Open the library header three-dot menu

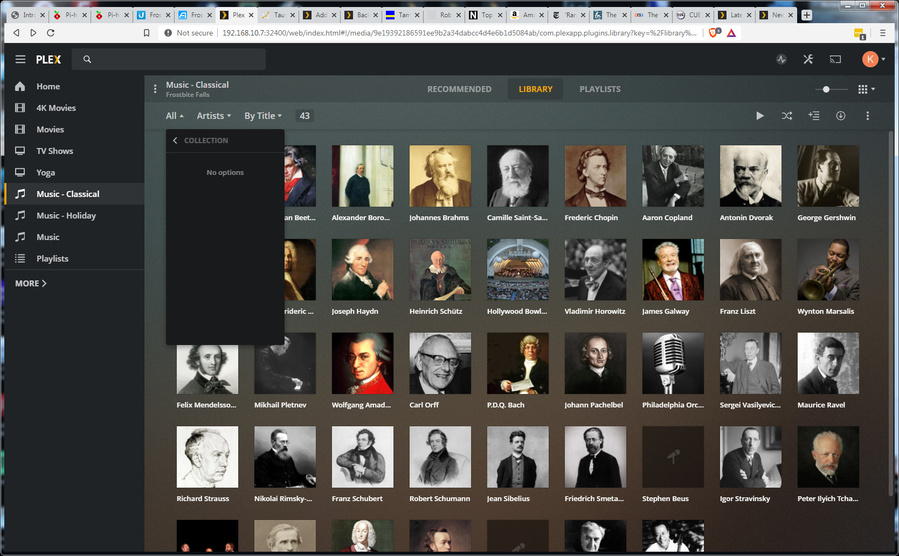click(x=155, y=89)
